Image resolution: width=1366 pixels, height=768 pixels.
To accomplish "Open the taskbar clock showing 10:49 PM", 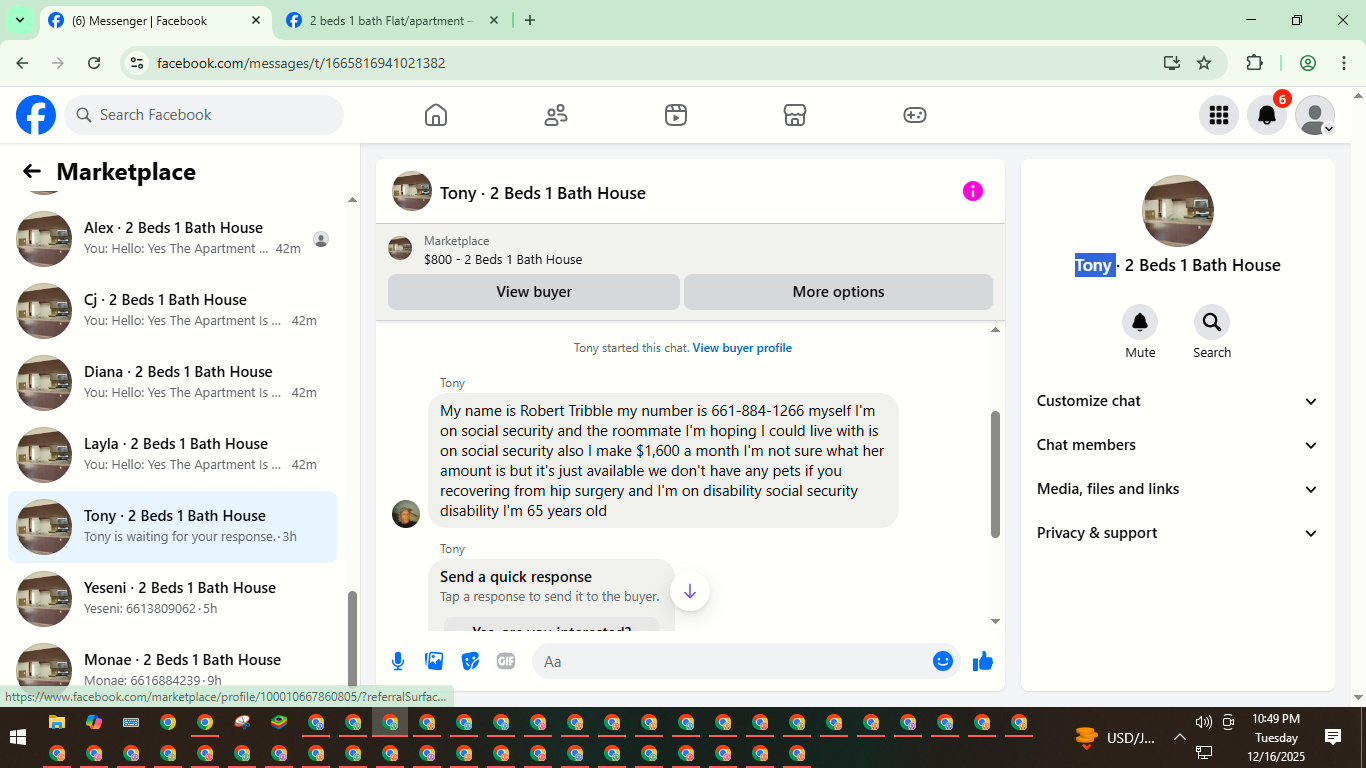I will (x=1276, y=738).
